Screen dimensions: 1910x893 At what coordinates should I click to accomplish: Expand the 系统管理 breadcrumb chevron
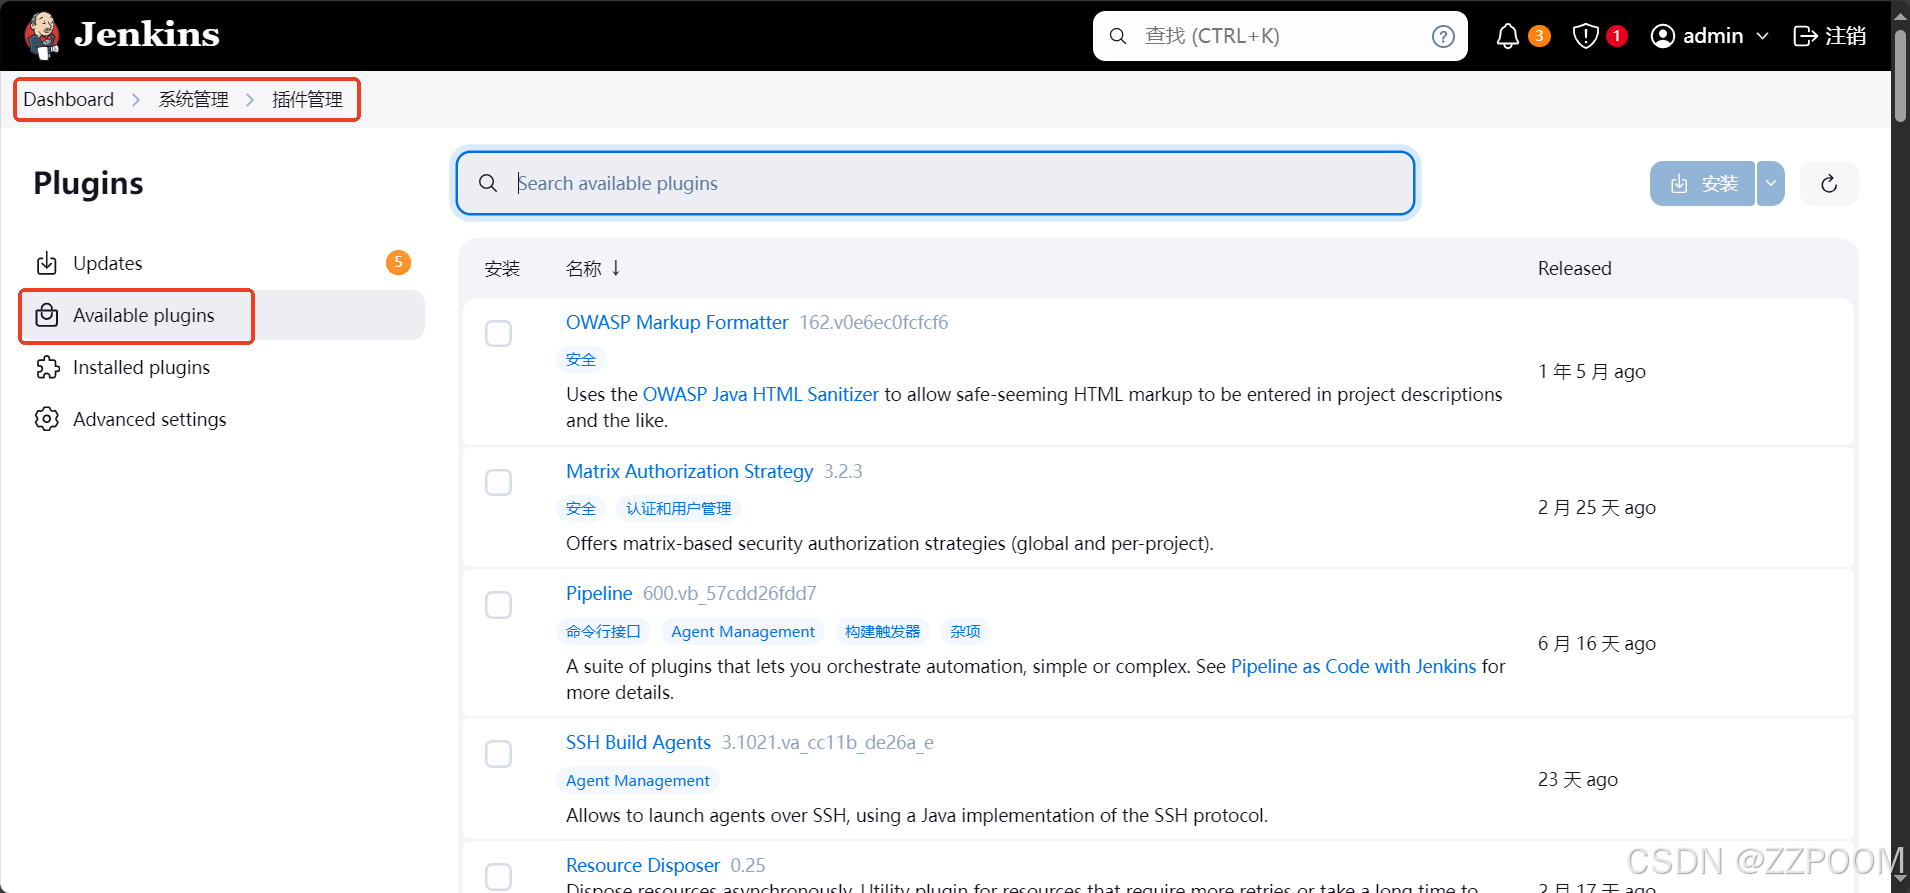250,100
